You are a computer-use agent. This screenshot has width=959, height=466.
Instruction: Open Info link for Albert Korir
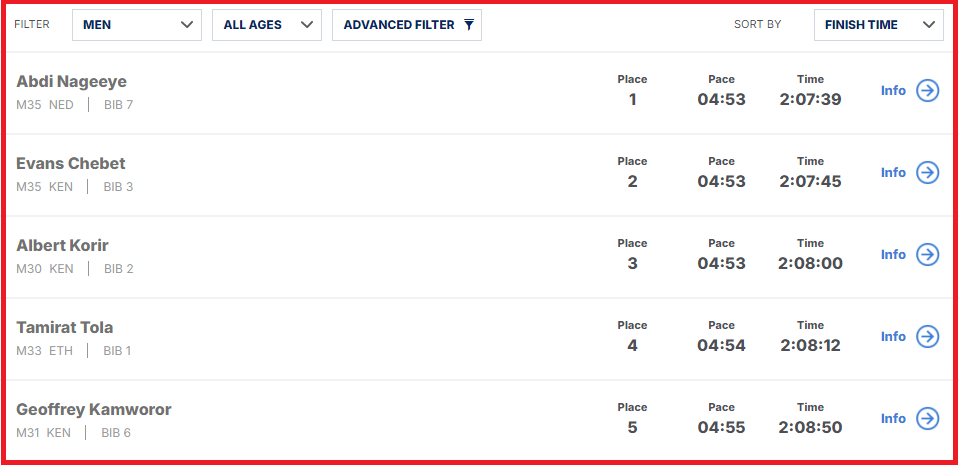point(893,254)
